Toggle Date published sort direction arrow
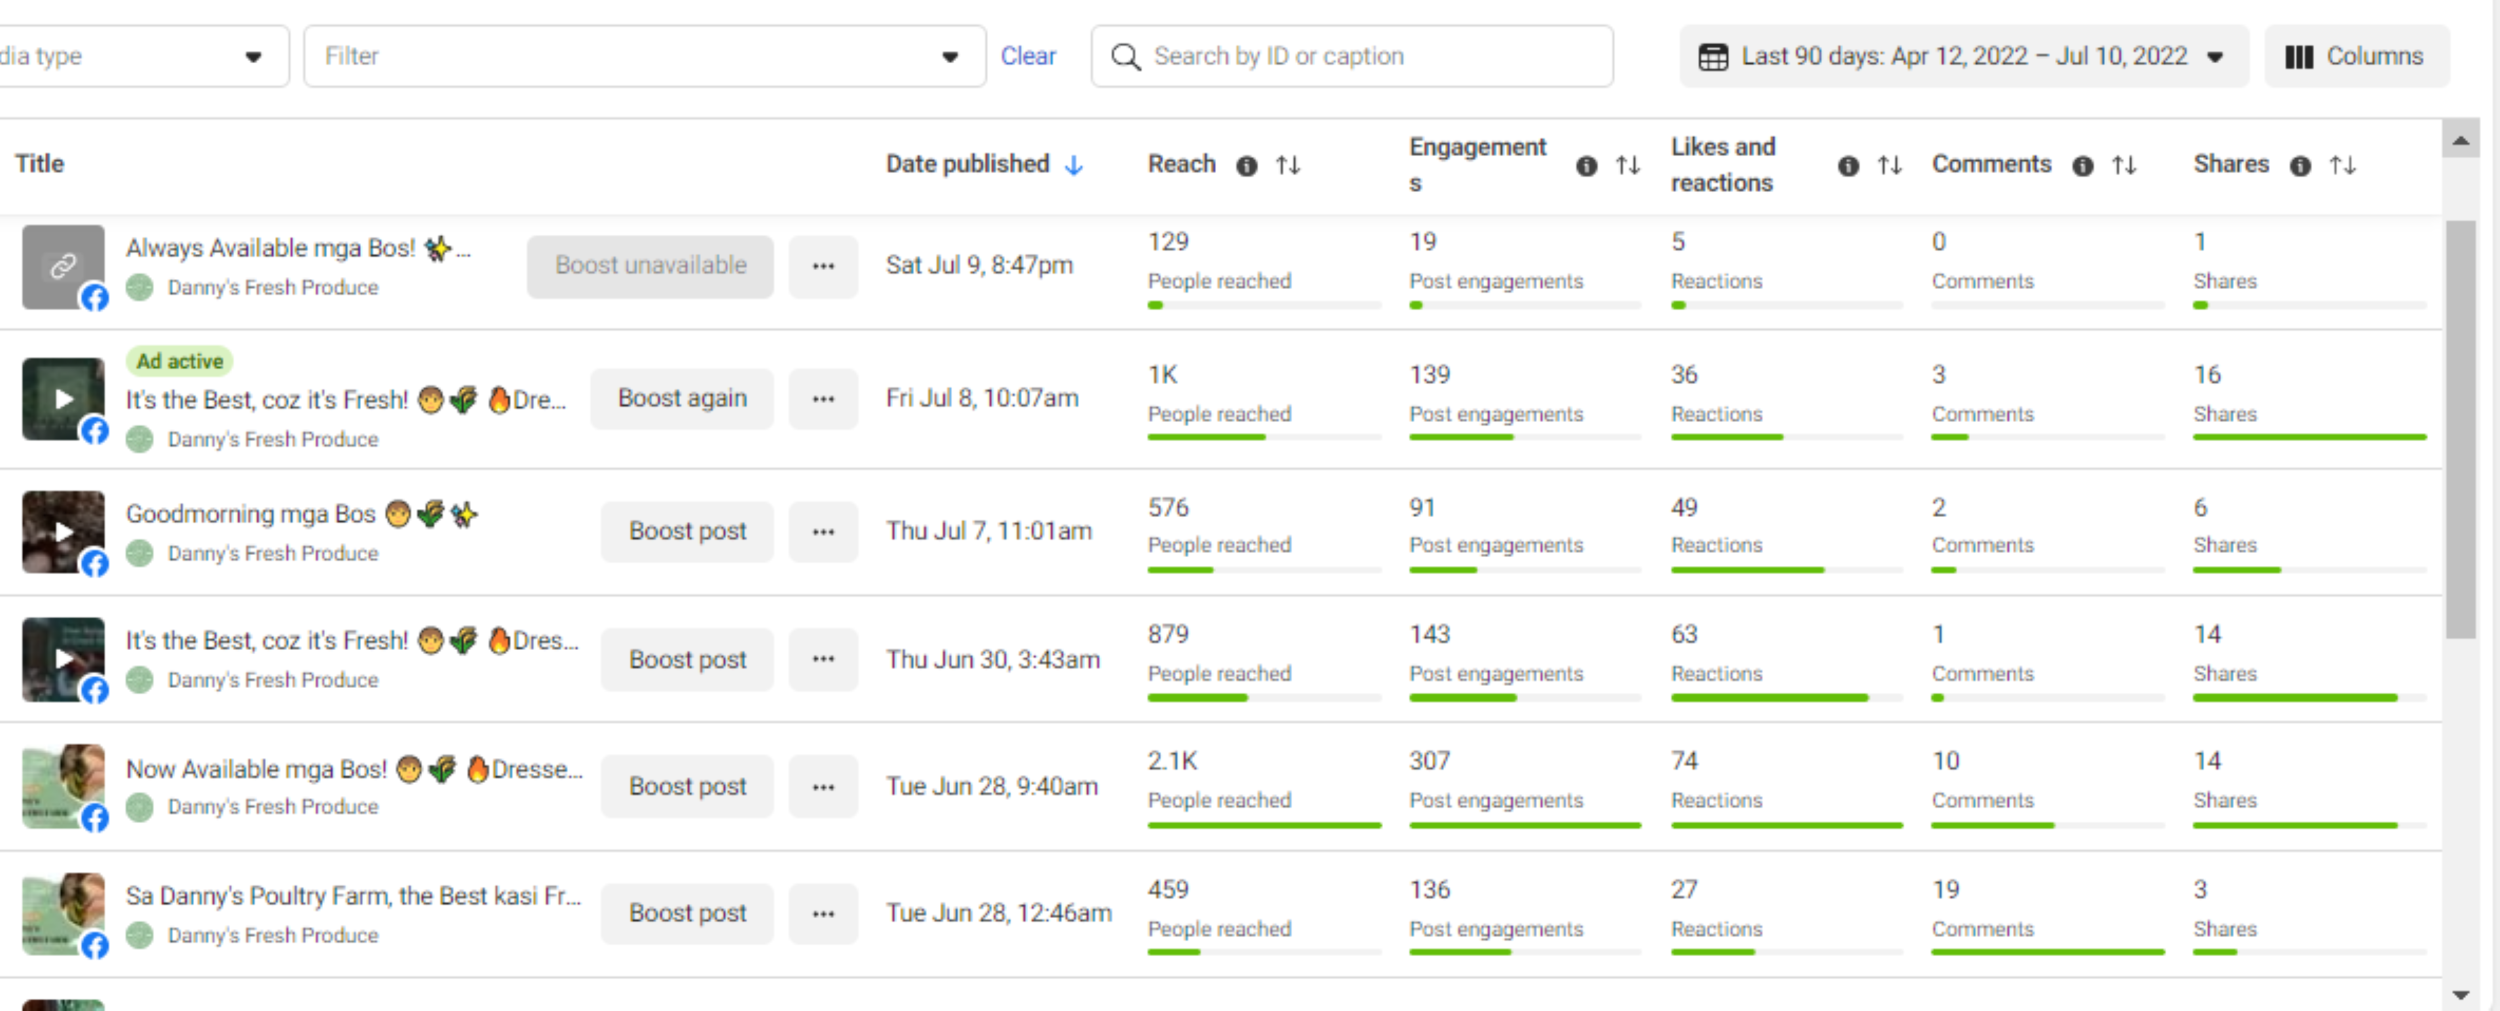 click(x=1074, y=165)
